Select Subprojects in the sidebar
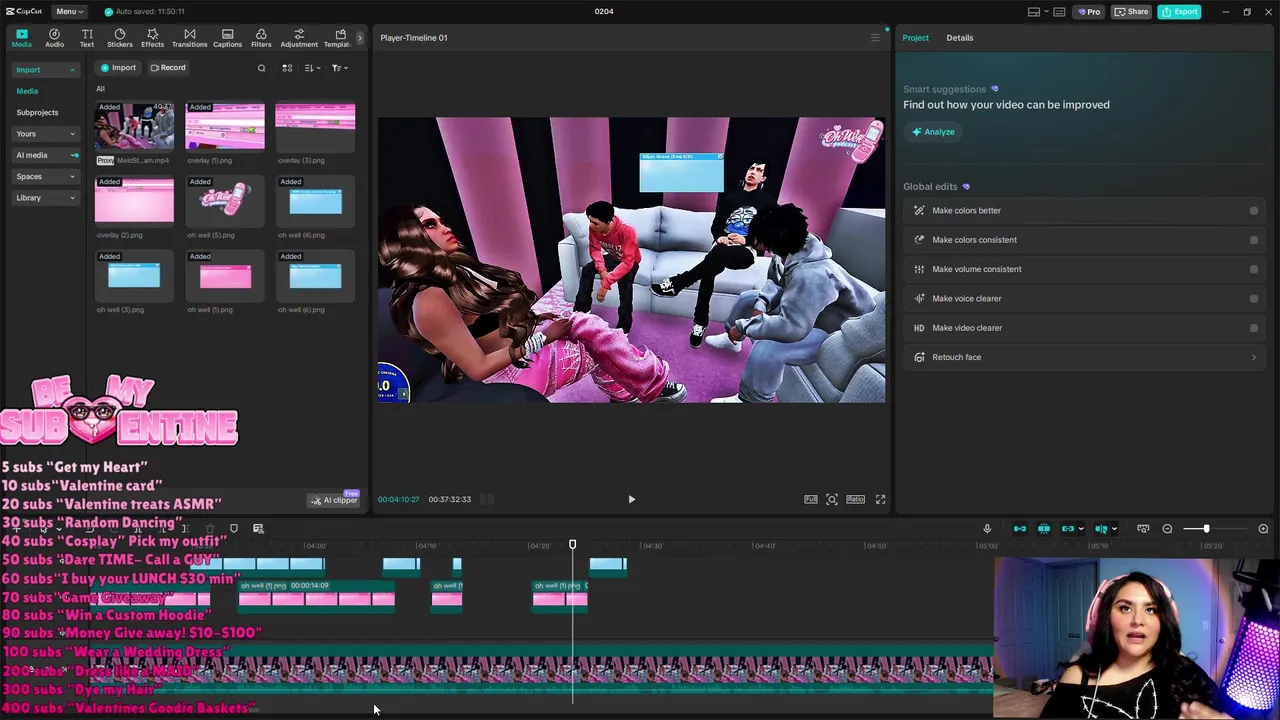This screenshot has width=1280, height=720. [37, 112]
